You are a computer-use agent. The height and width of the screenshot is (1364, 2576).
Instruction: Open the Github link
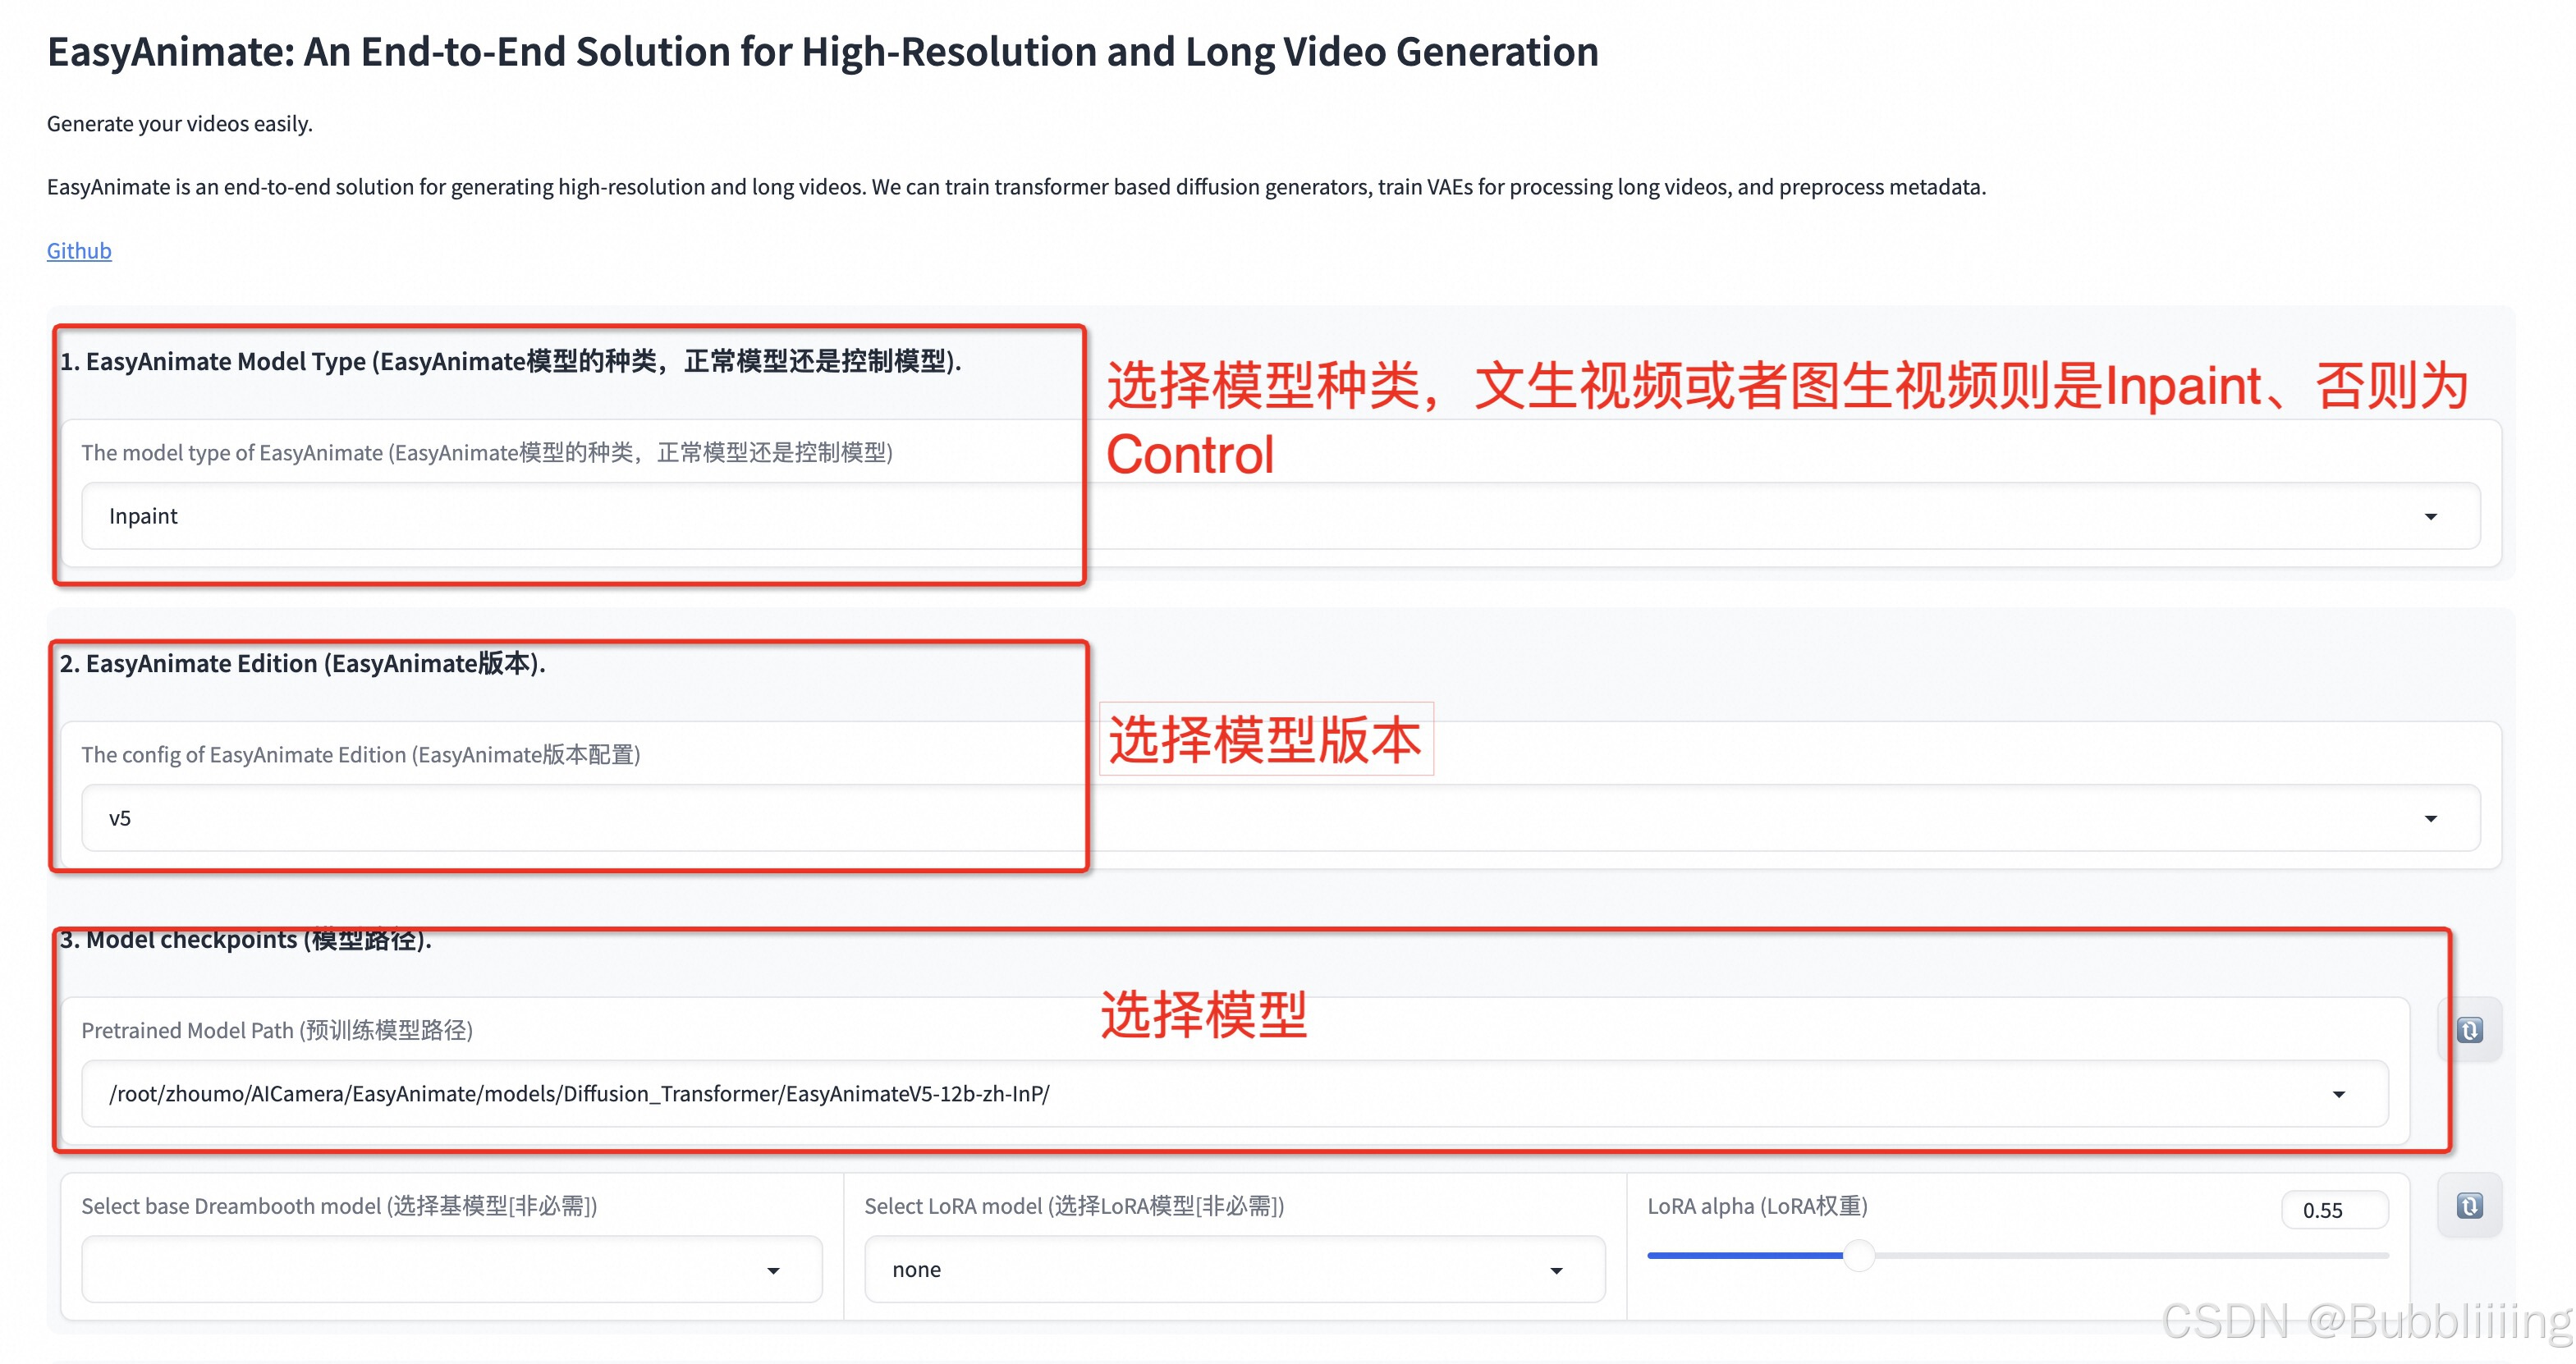[x=79, y=250]
